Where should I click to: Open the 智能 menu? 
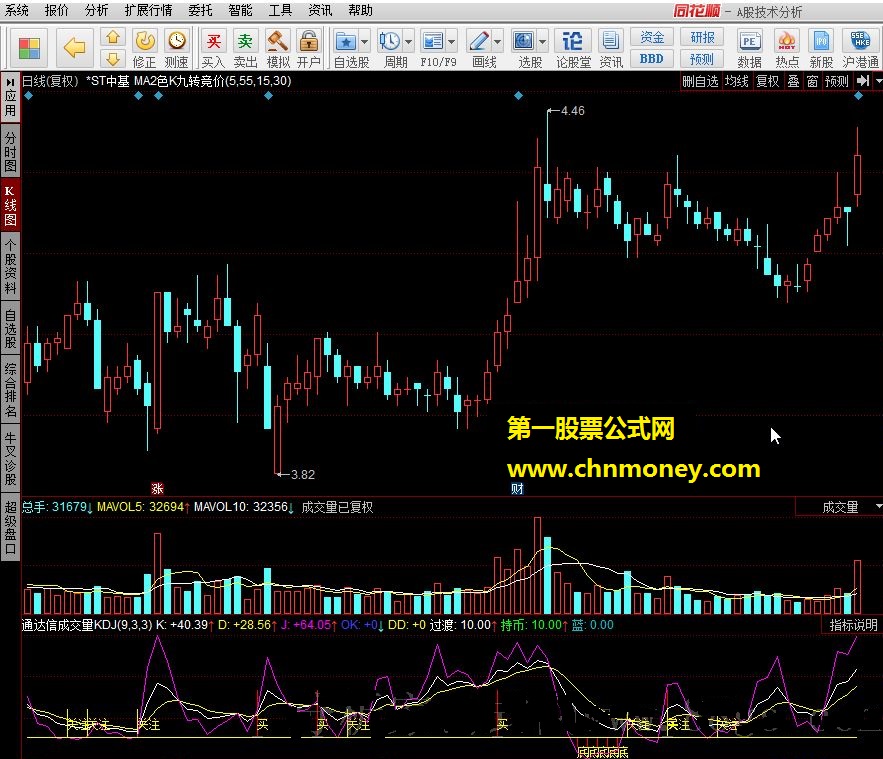click(x=240, y=10)
